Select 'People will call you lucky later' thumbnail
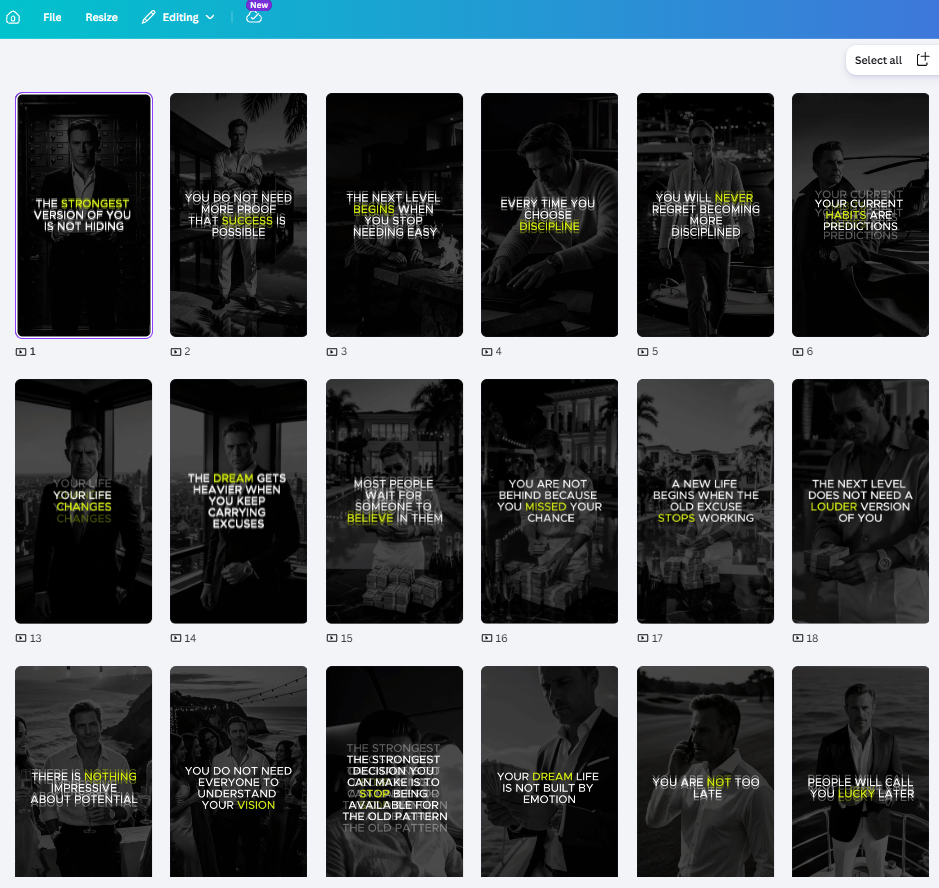The image size is (939, 888). coord(860,771)
